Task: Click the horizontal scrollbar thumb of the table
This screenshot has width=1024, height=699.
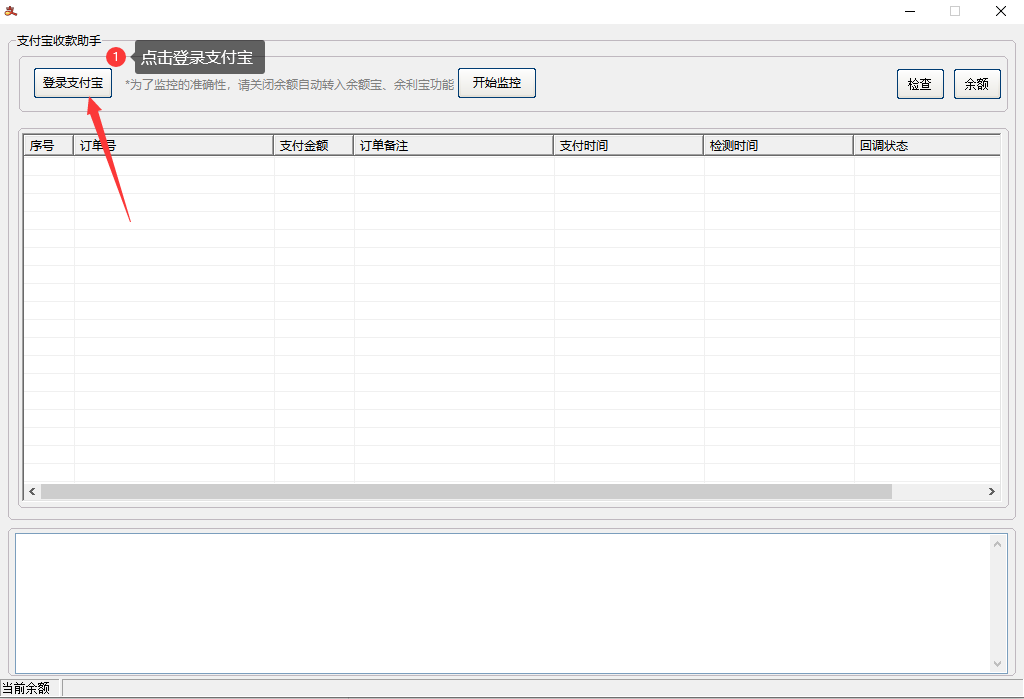Action: [x=466, y=491]
